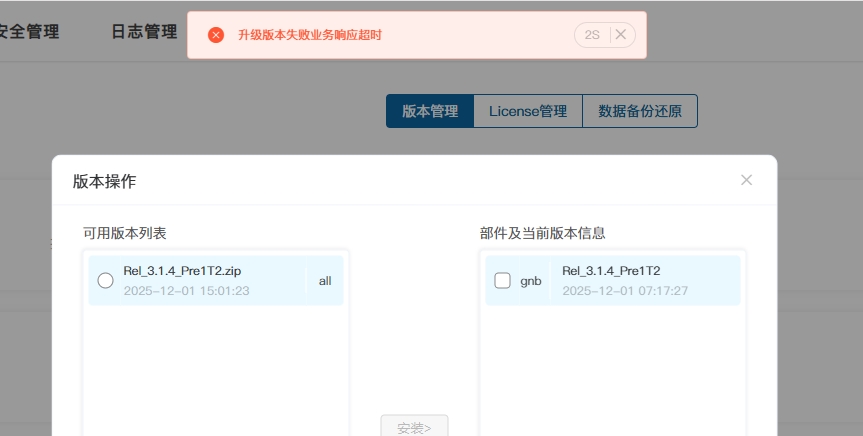Open the License管理 tab
Screen dimensions: 863x436
coord(528,111)
